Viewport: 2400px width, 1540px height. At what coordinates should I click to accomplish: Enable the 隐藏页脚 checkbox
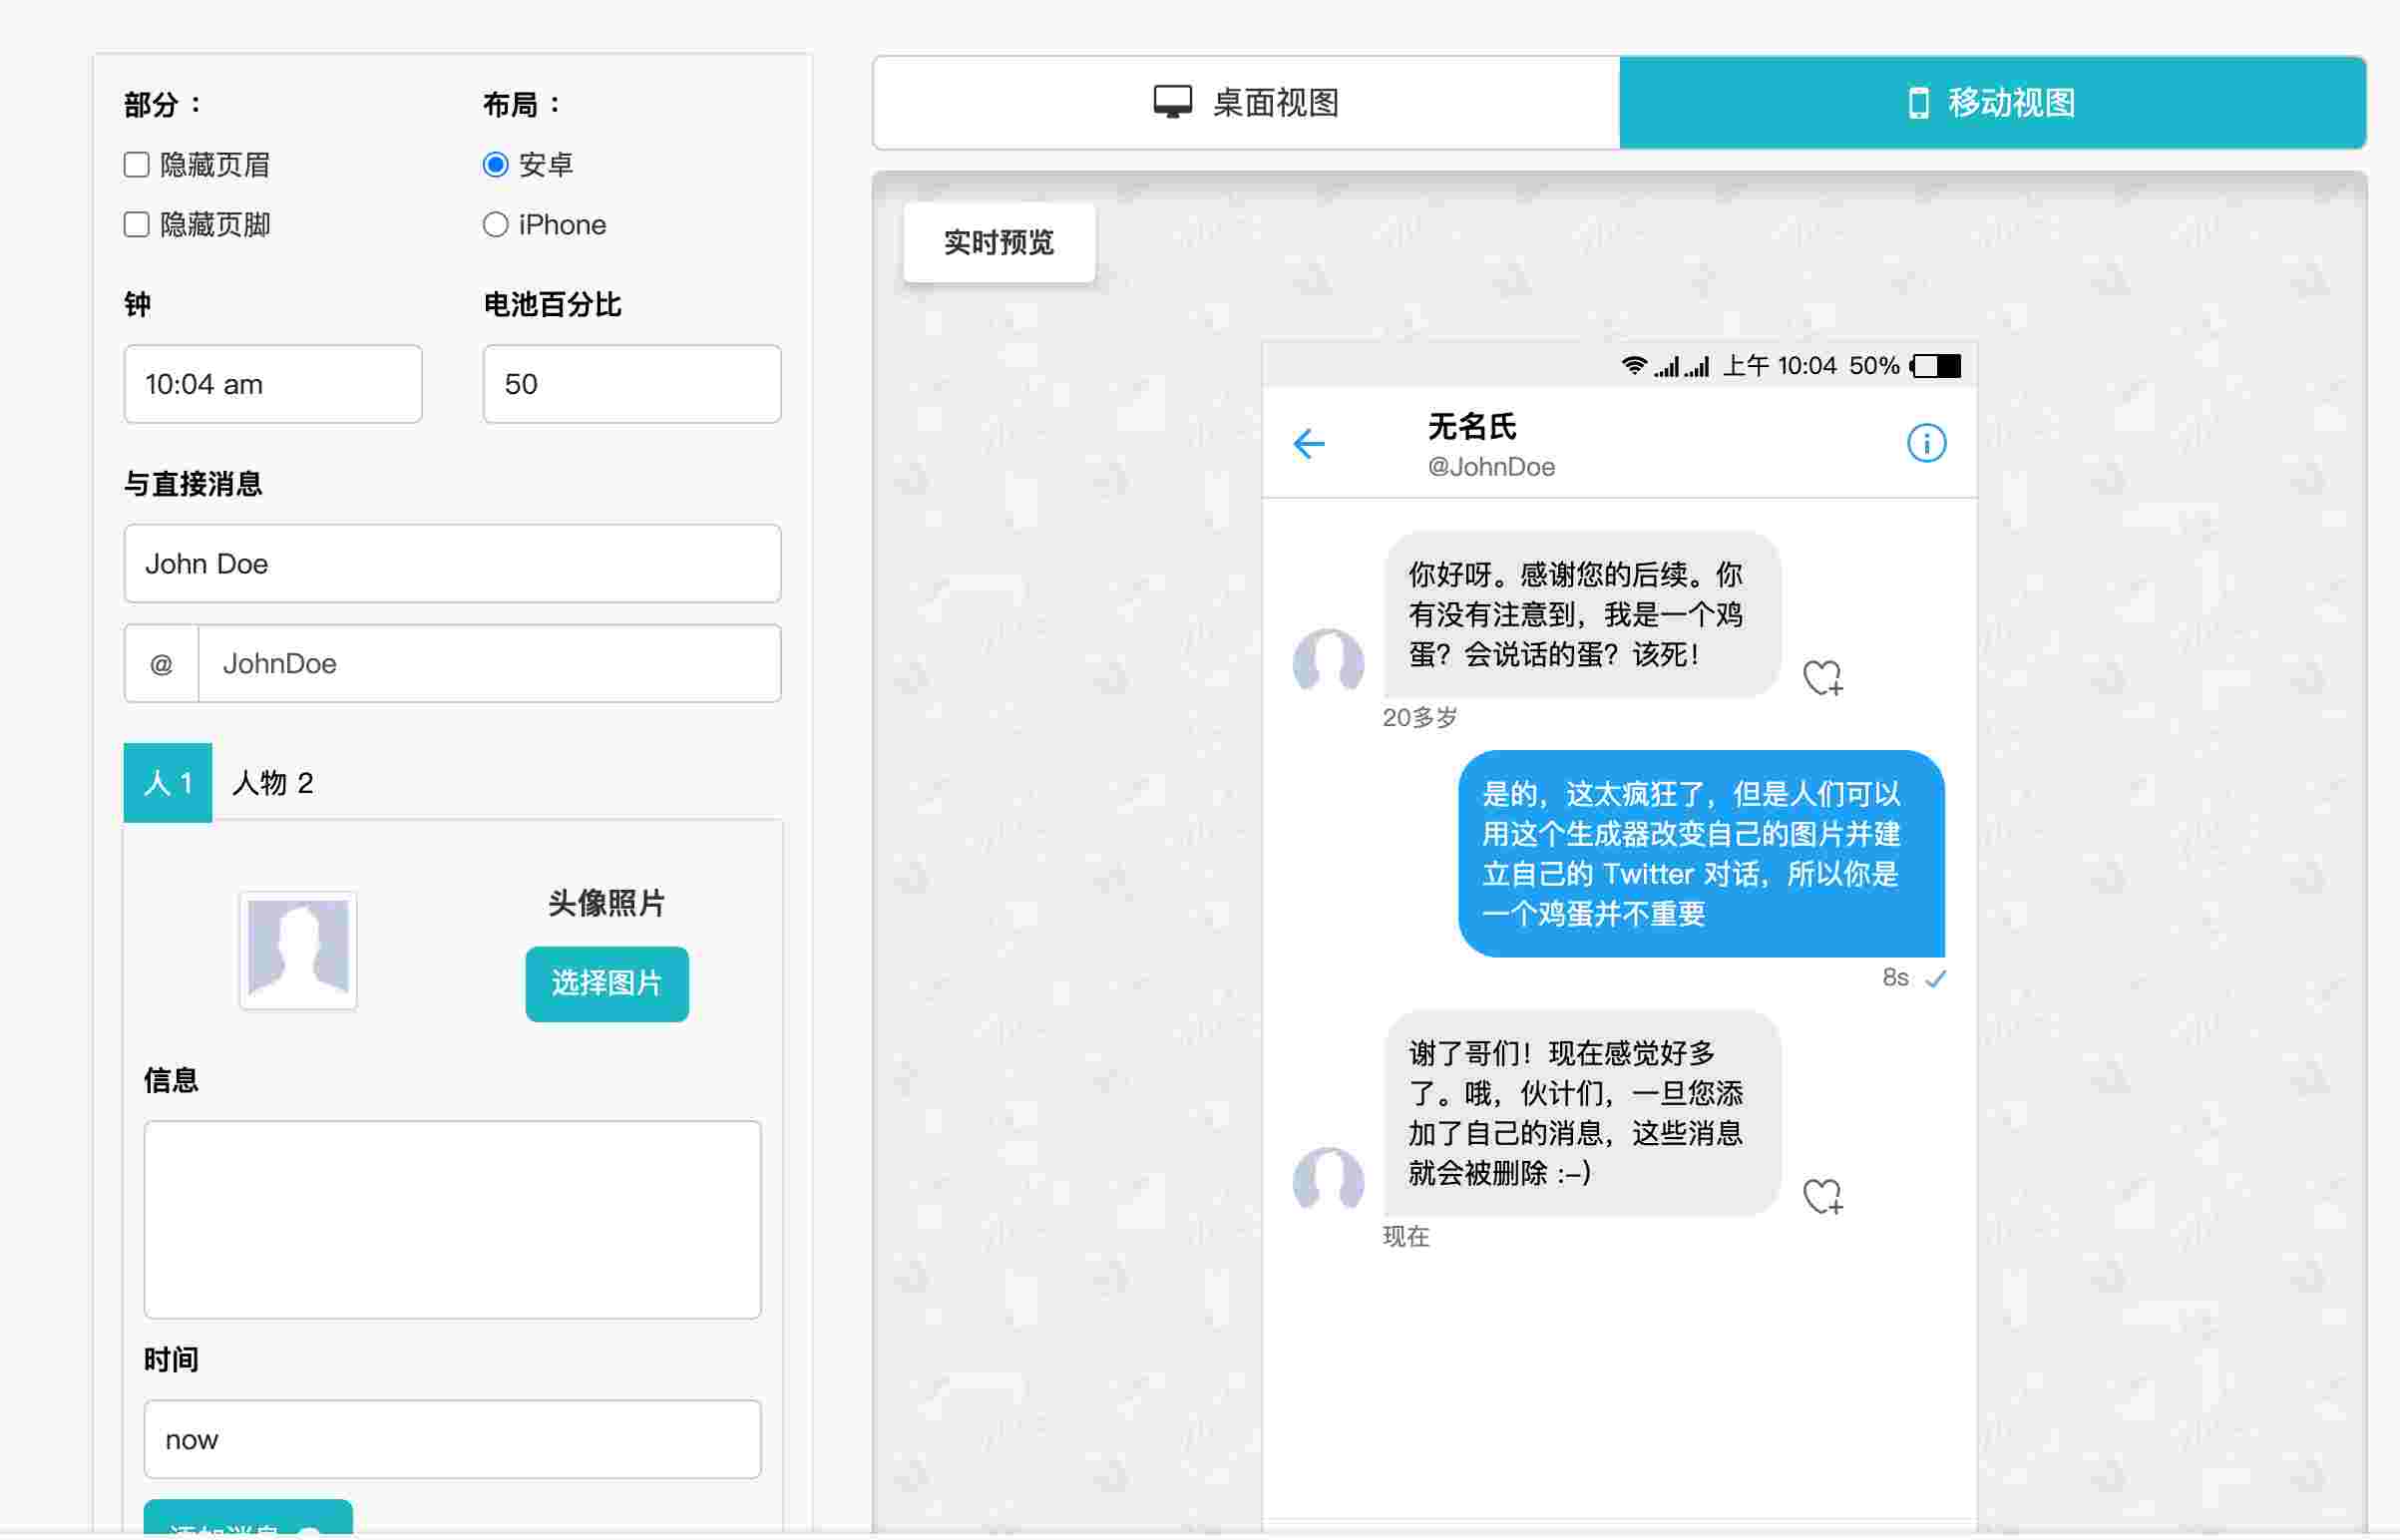click(x=137, y=225)
